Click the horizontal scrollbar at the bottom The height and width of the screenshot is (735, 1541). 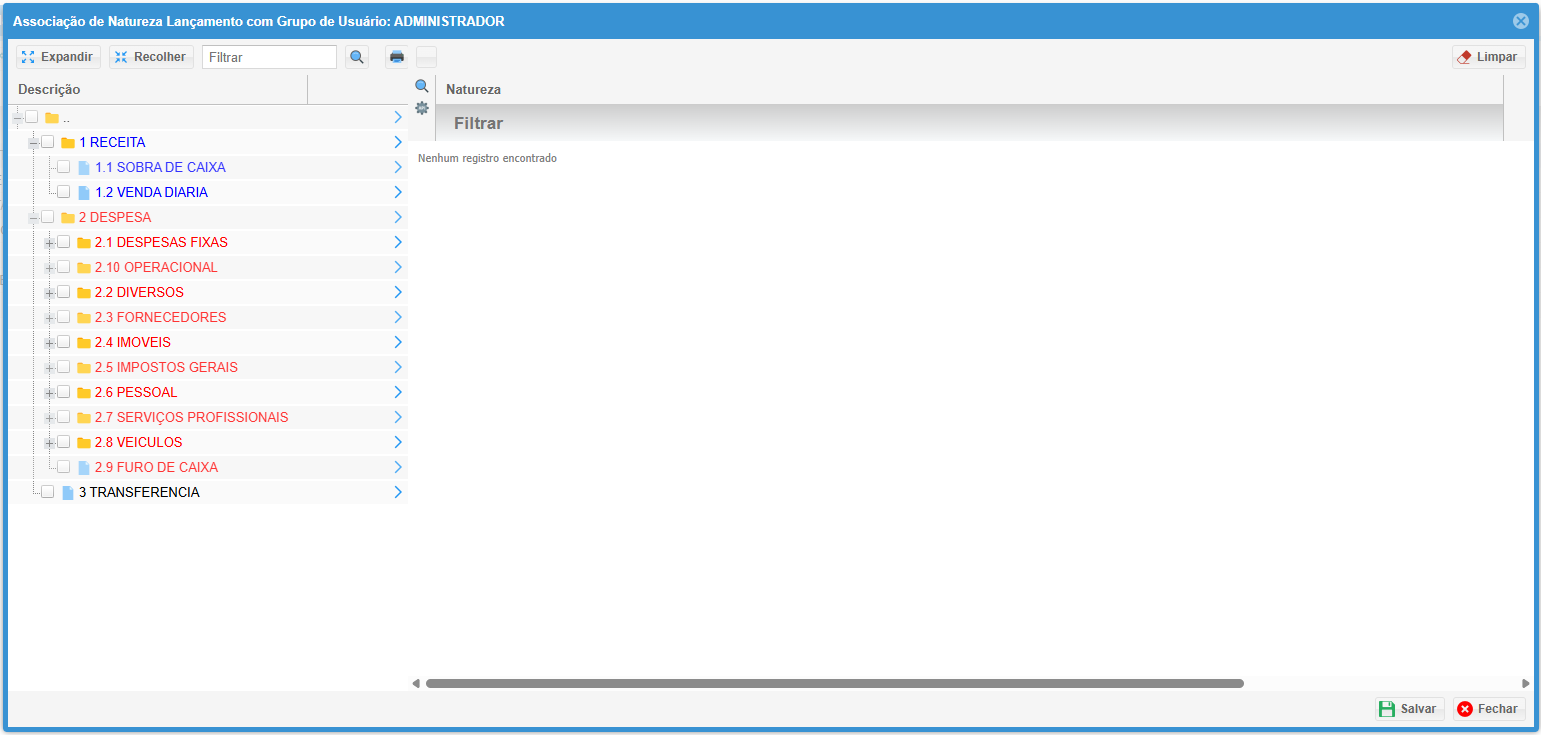[834, 684]
